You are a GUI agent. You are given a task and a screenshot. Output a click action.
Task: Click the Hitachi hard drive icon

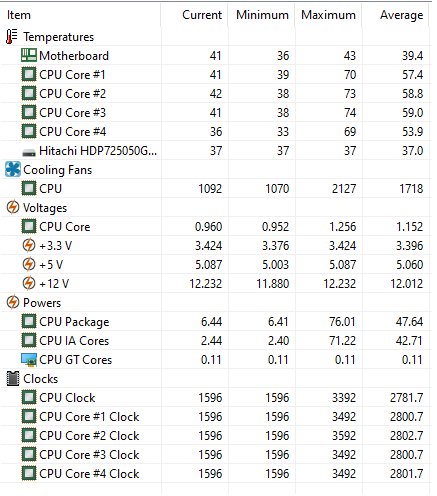point(29,153)
